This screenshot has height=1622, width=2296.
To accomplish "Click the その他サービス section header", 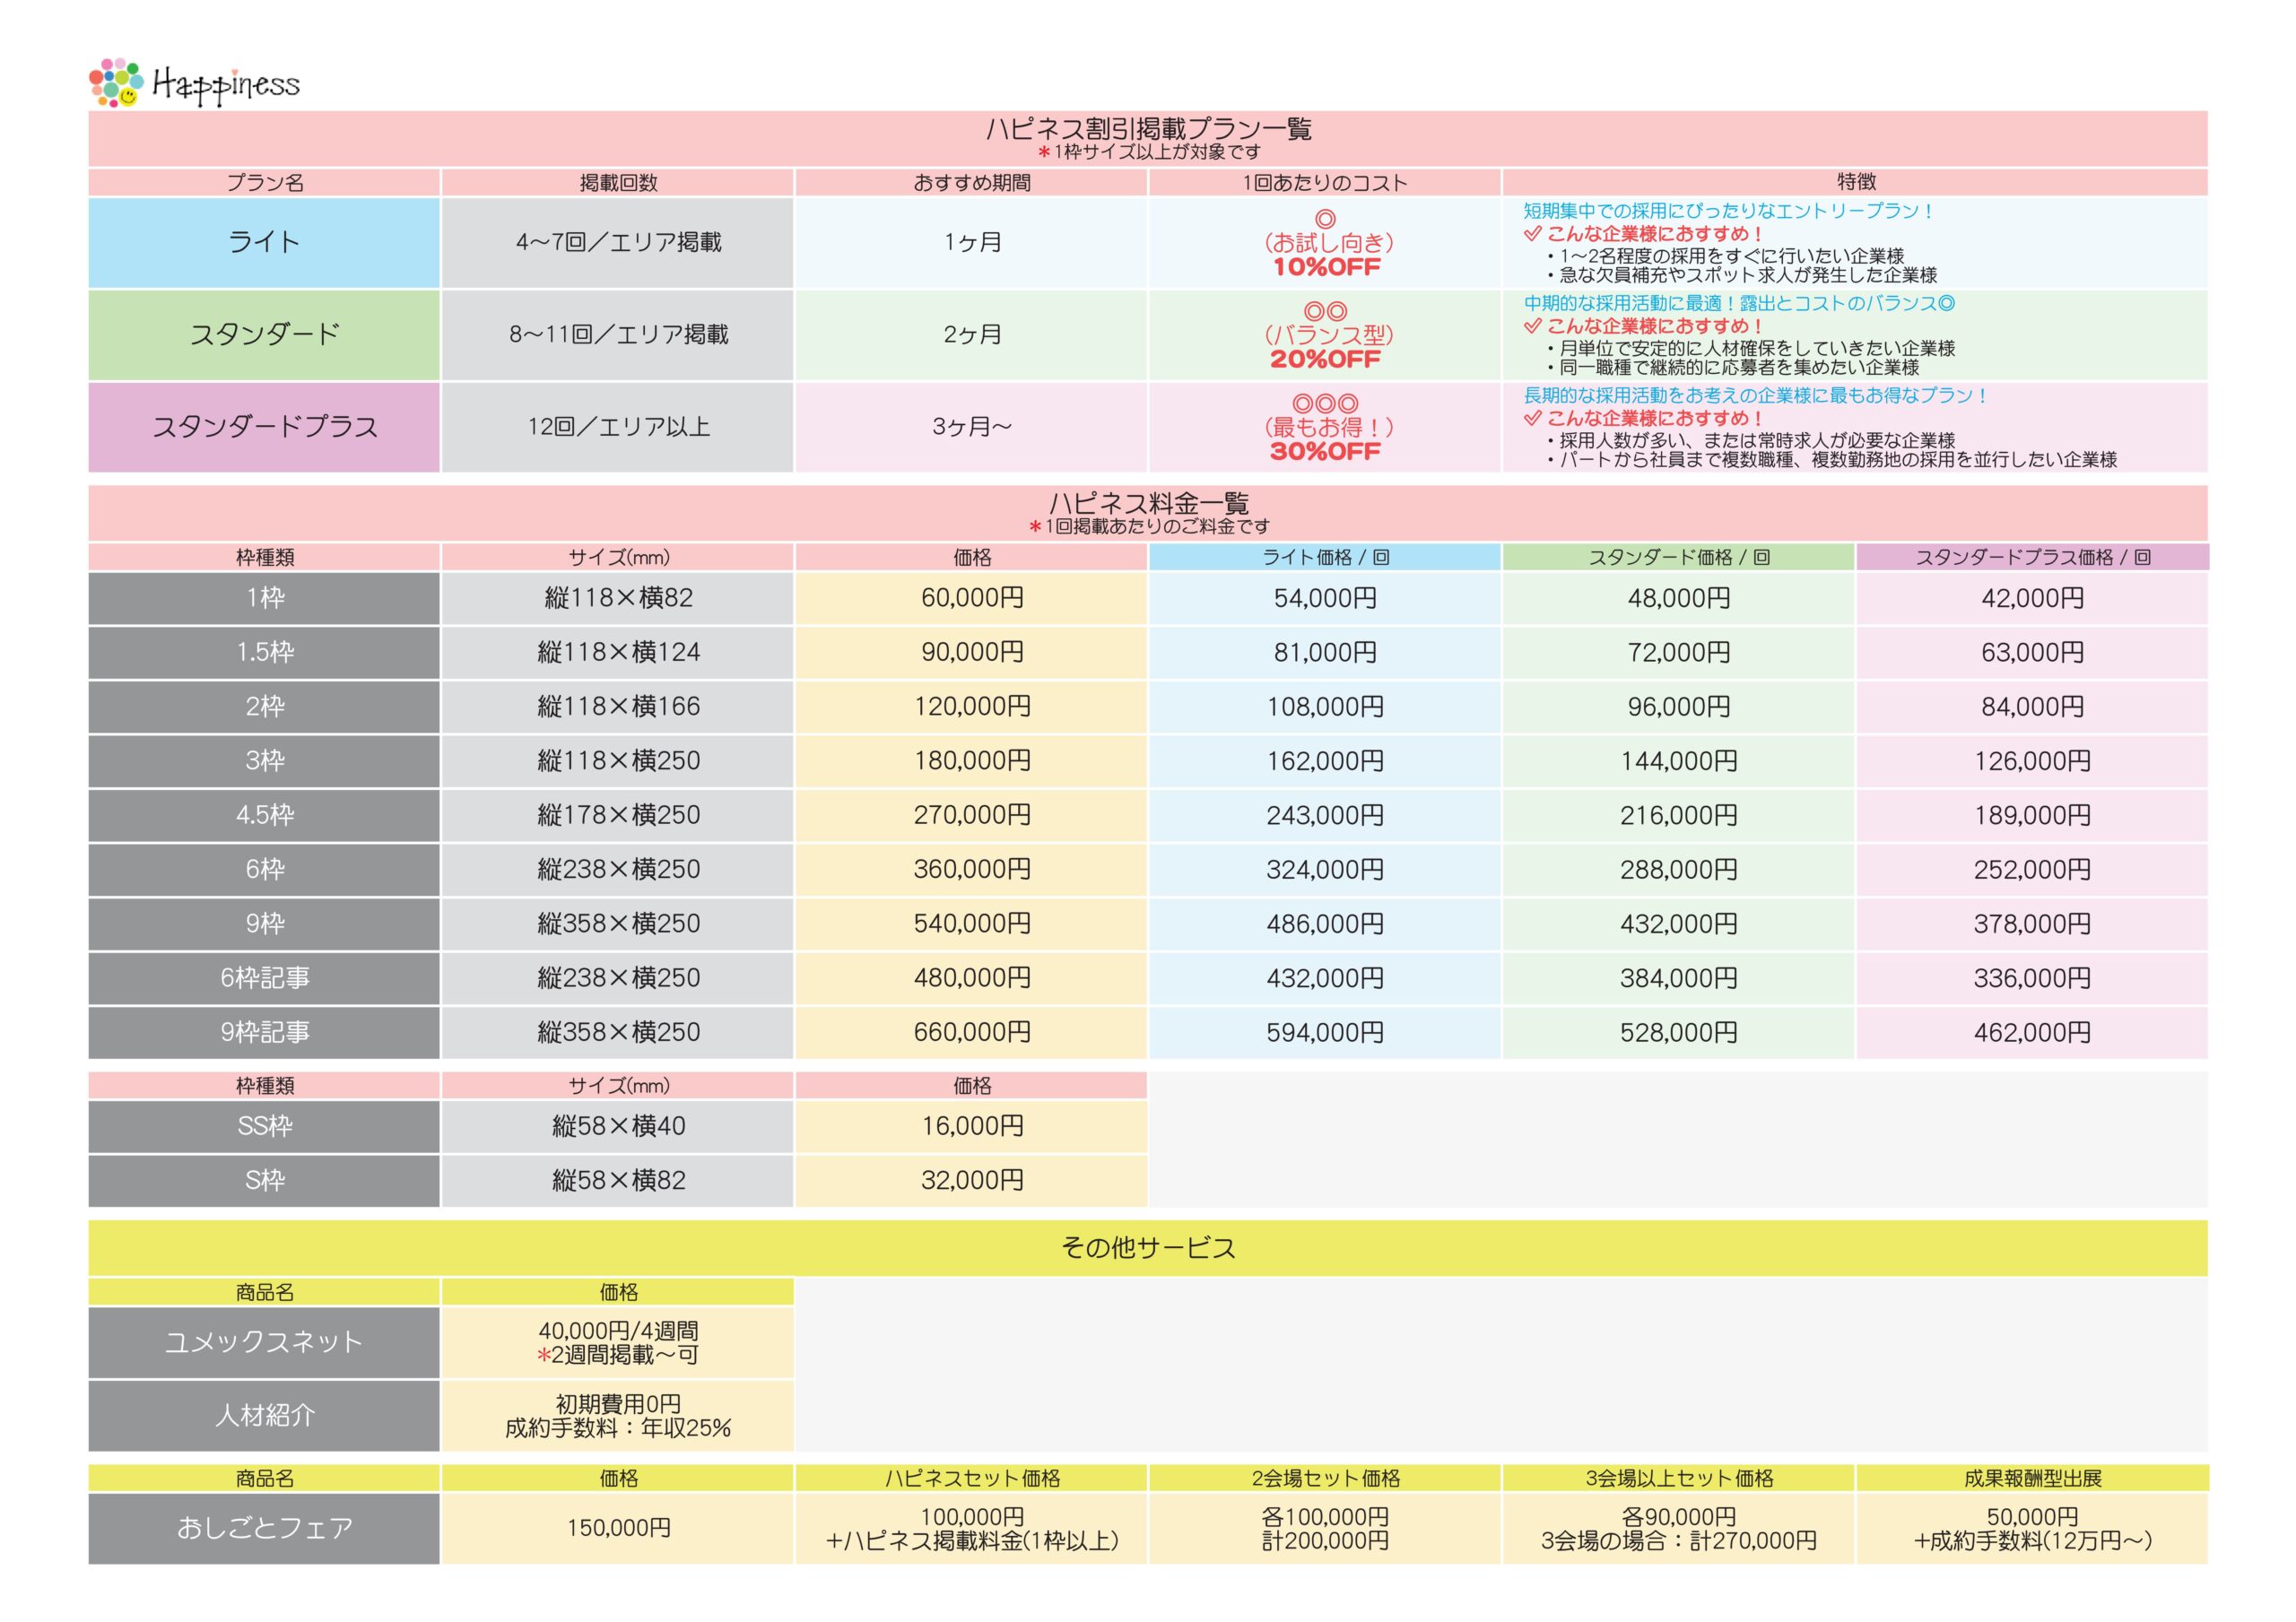I will coord(1148,1247).
